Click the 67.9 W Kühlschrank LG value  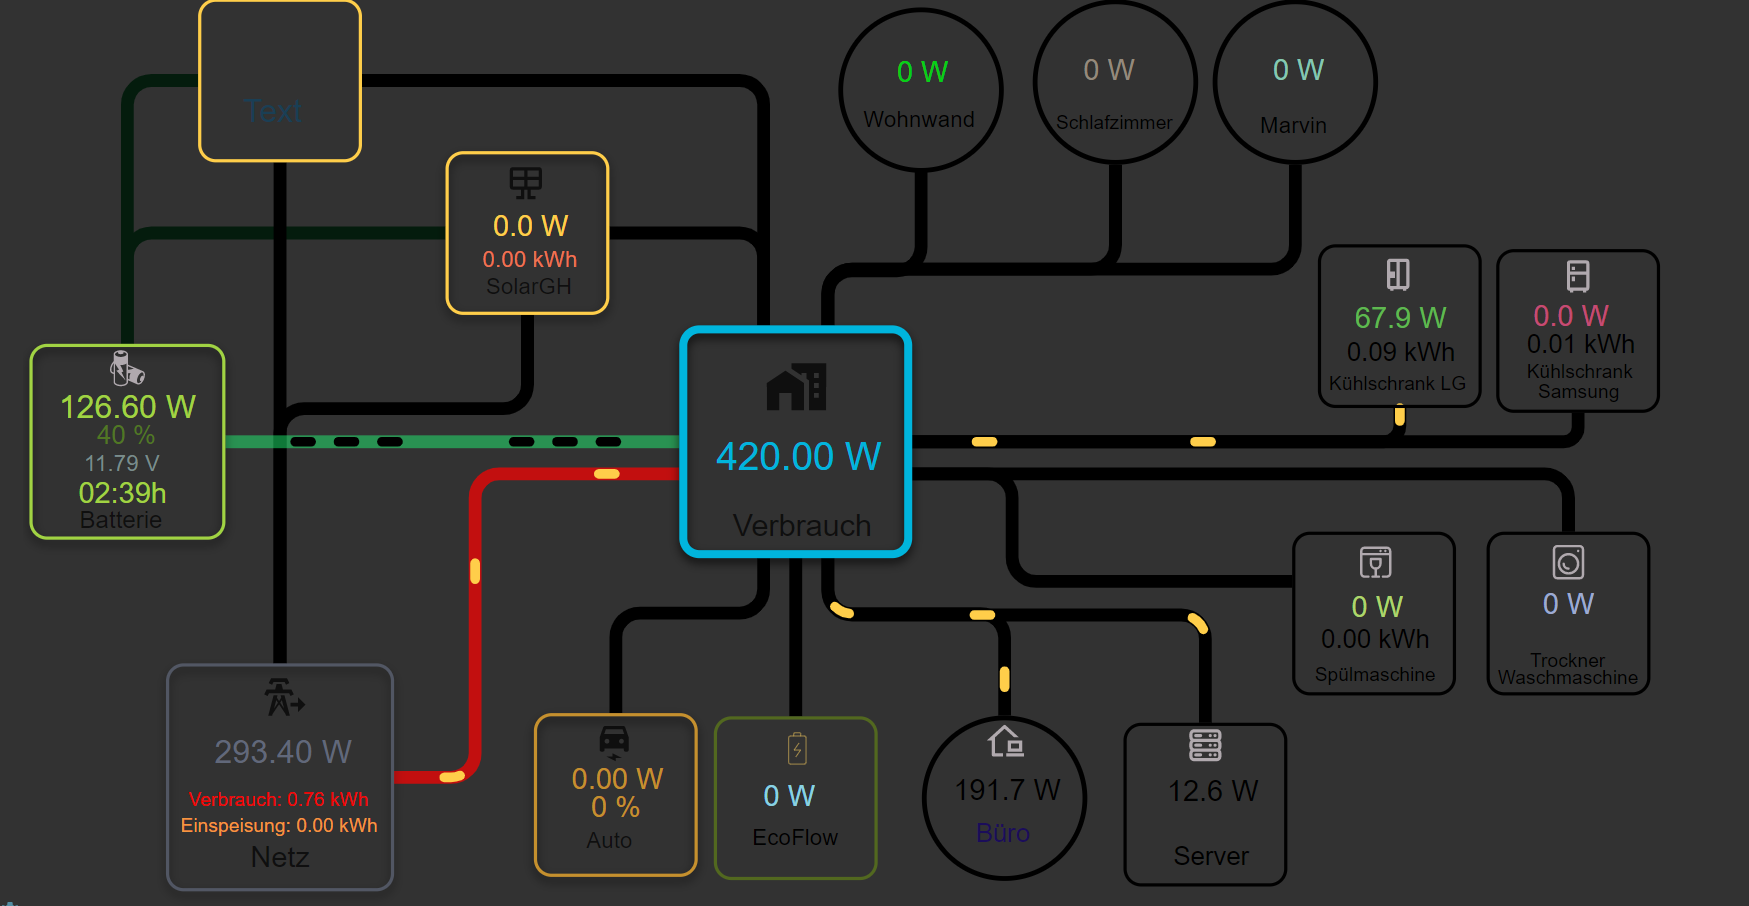pos(1400,318)
